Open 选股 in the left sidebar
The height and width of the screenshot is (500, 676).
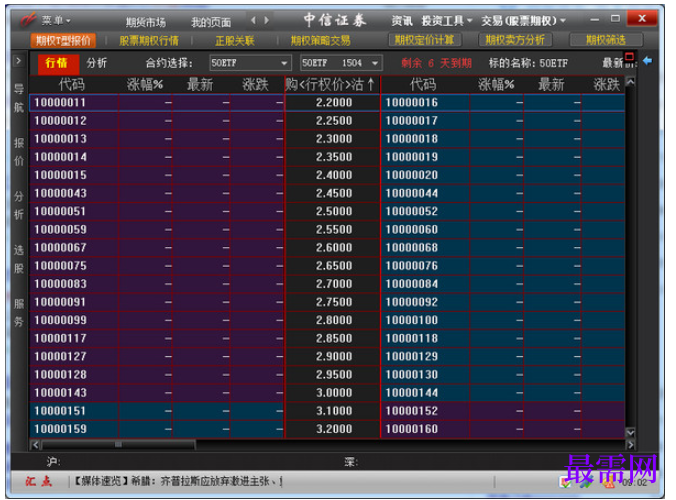click(19, 259)
